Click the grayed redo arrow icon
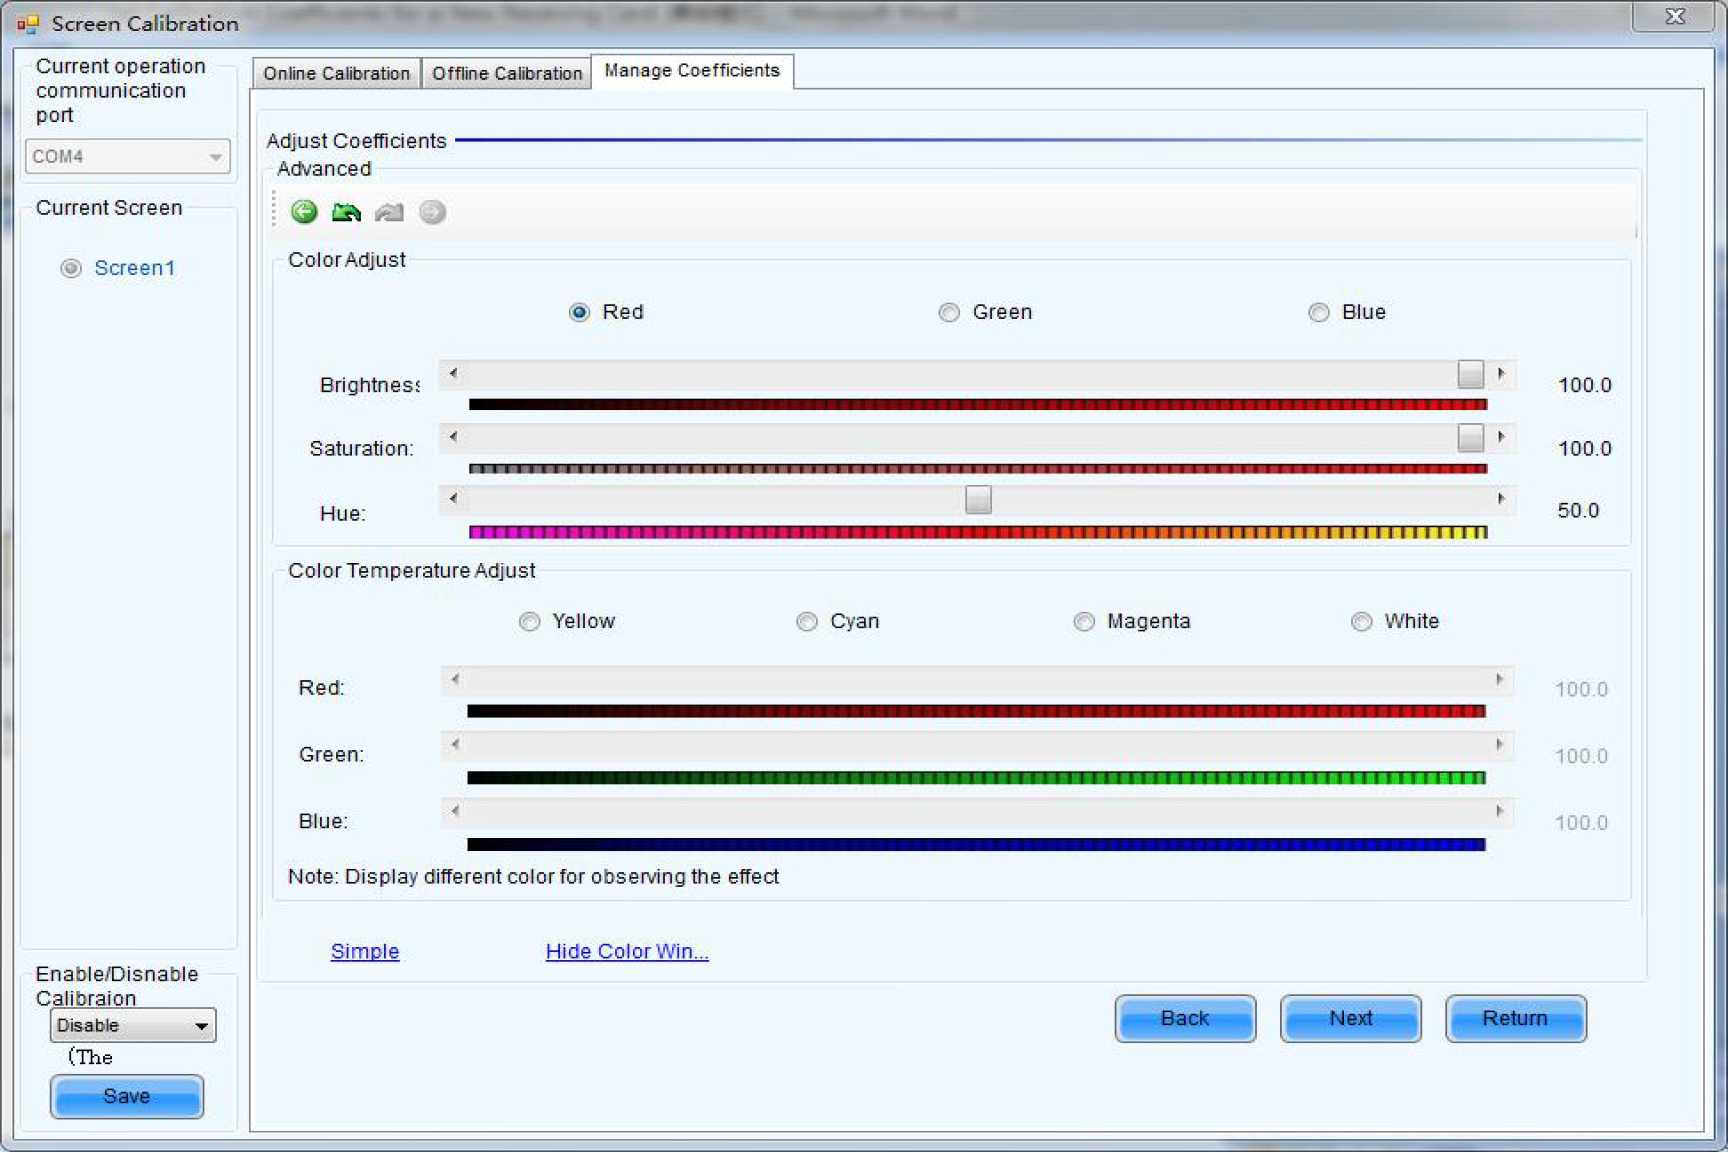Viewport: 1728px width, 1153px height. [389, 212]
